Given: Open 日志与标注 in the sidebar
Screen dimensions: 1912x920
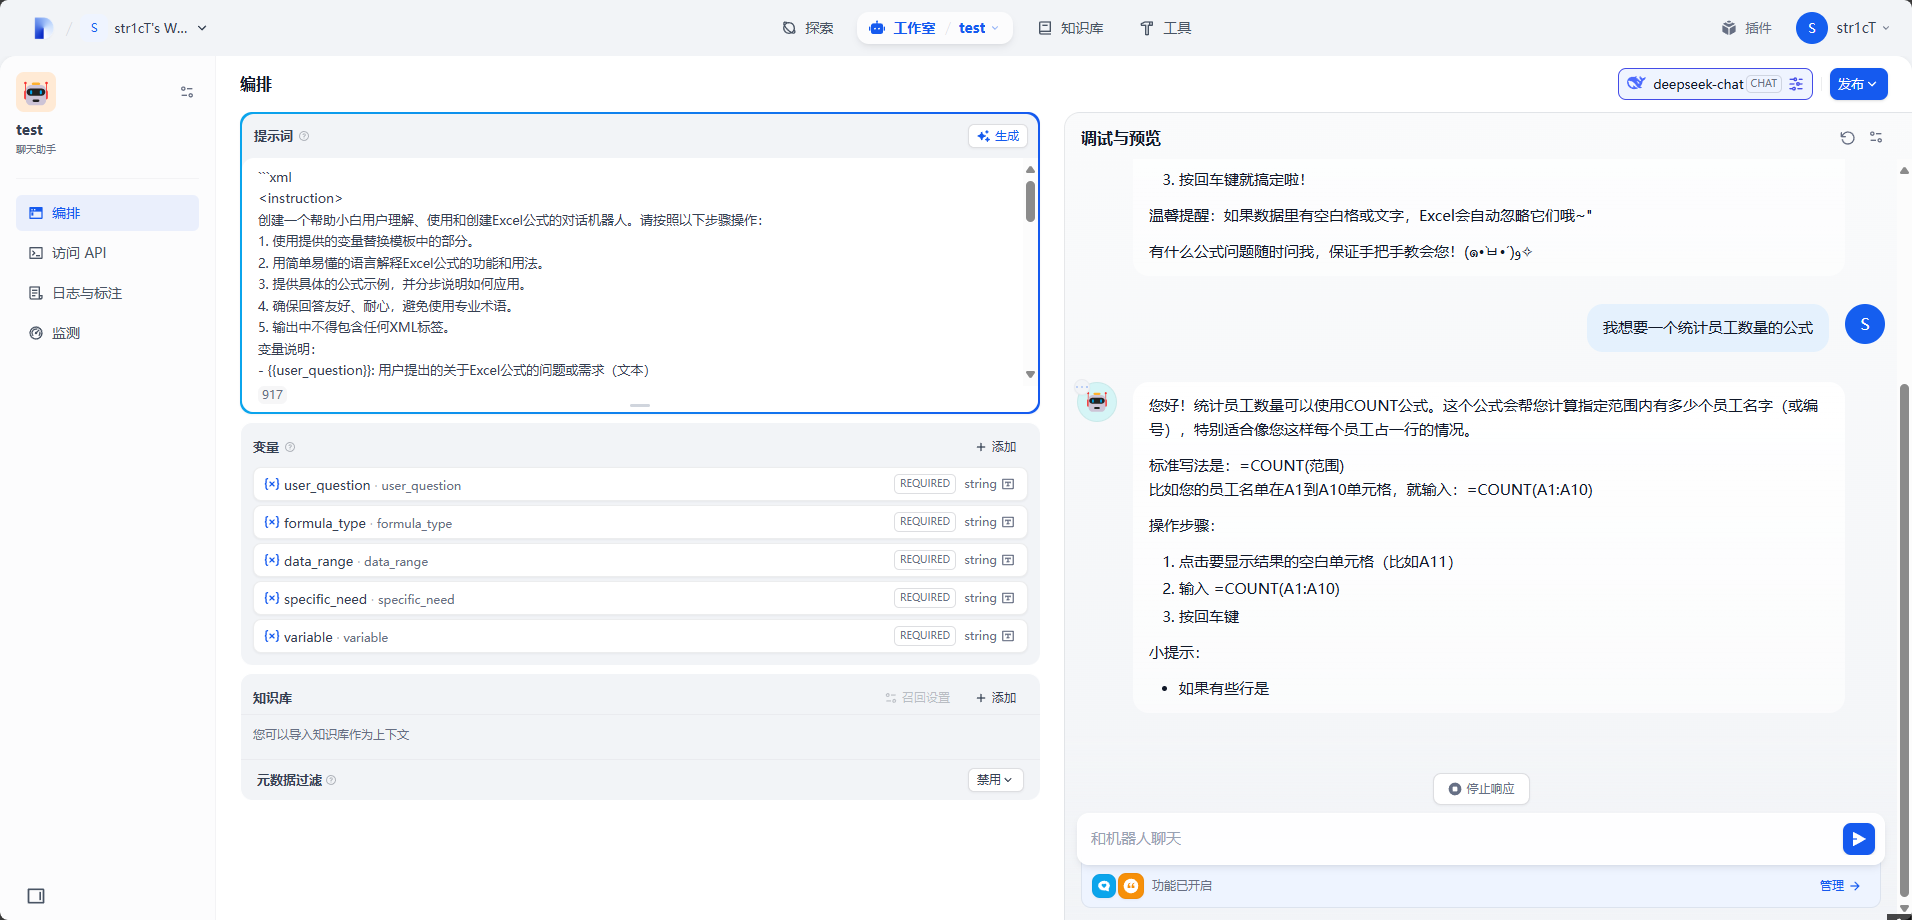Looking at the screenshot, I should [107, 293].
